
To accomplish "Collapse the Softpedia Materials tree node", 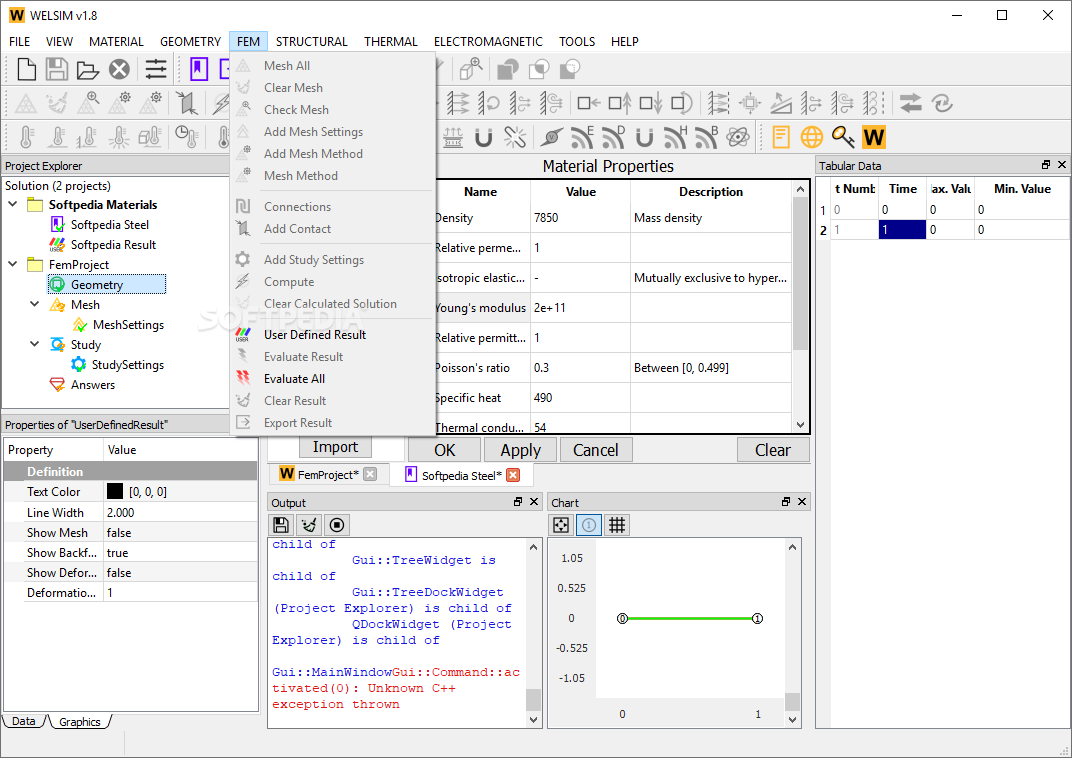I will [13, 204].
